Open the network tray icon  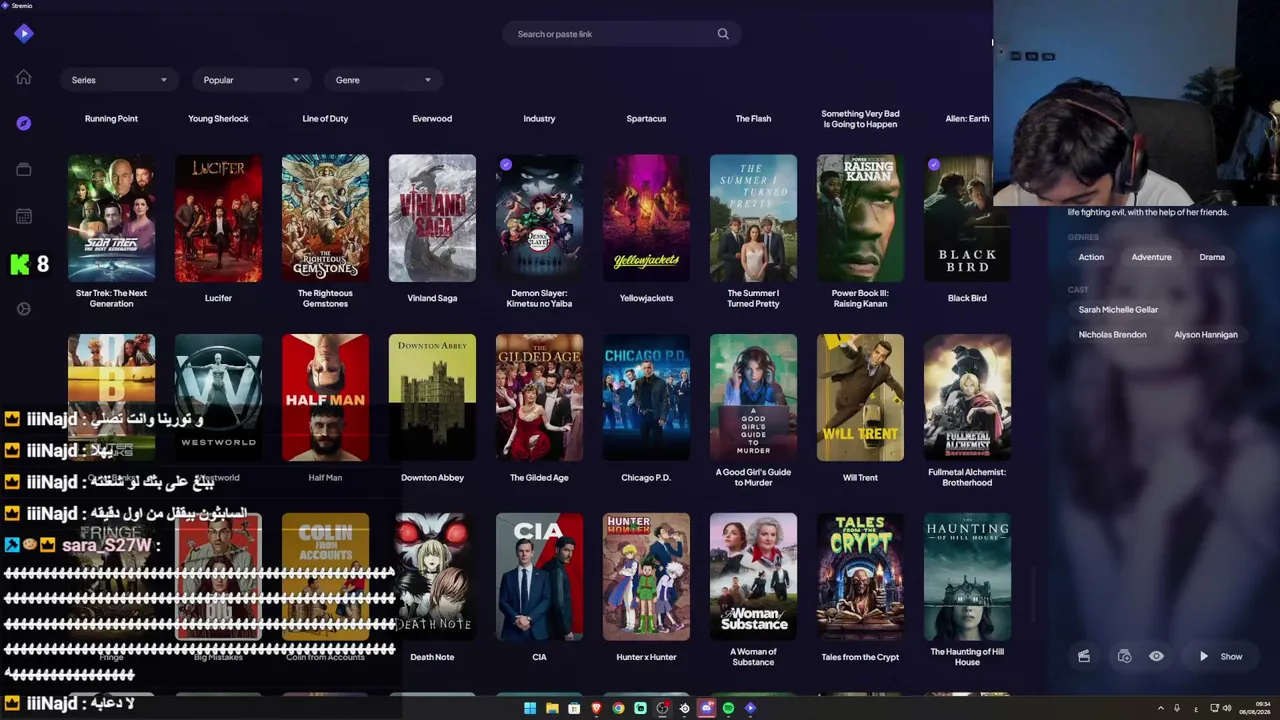point(1213,708)
